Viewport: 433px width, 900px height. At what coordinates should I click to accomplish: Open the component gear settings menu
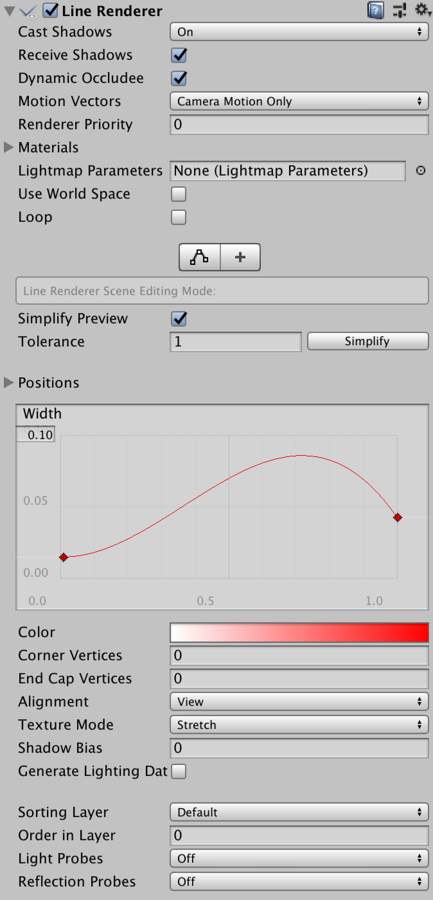pos(422,10)
